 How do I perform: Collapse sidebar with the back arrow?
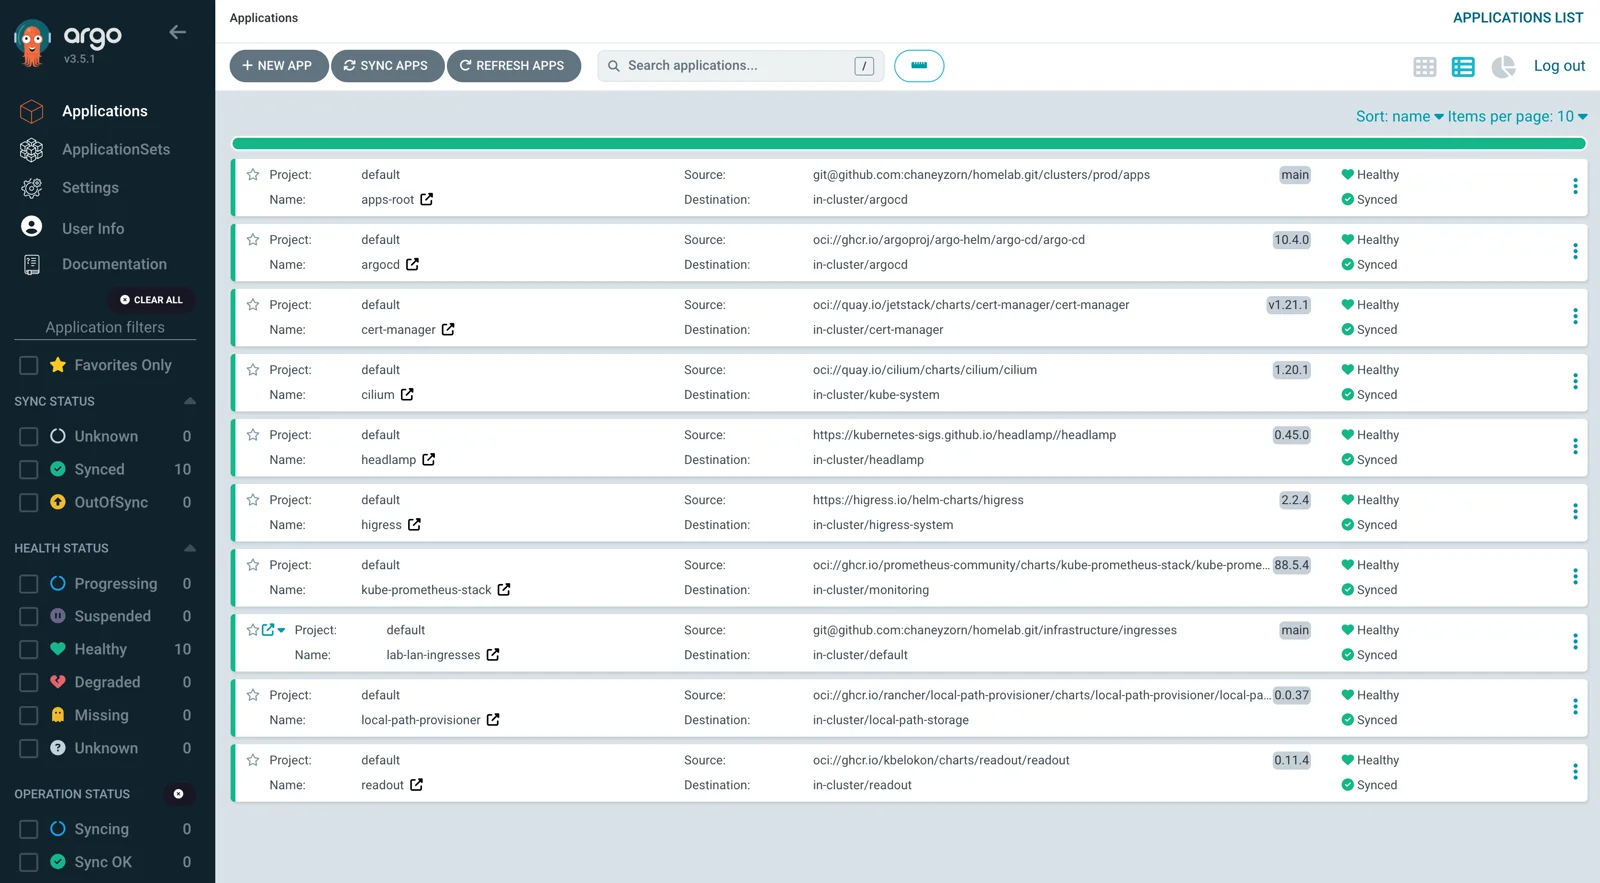coord(177,32)
